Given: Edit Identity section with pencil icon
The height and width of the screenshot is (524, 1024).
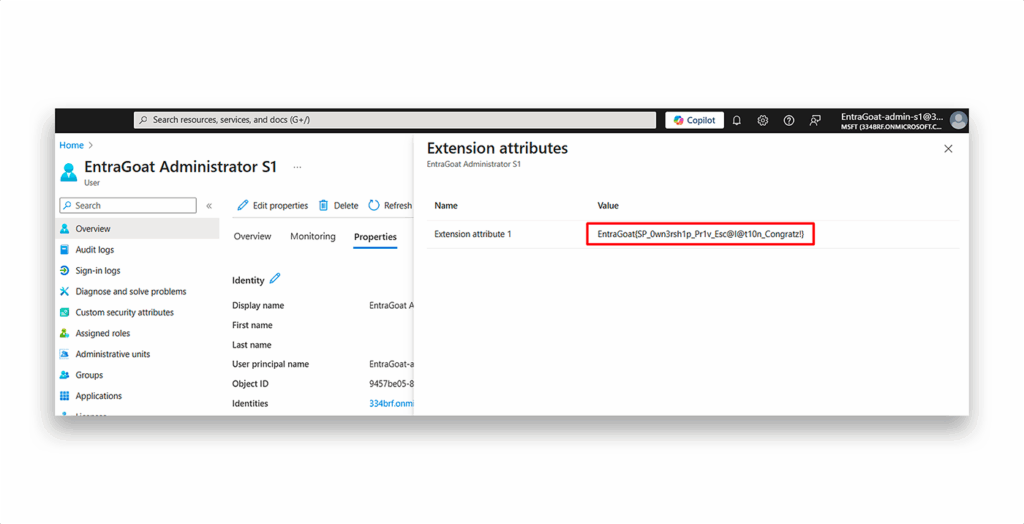Looking at the screenshot, I should point(275,279).
